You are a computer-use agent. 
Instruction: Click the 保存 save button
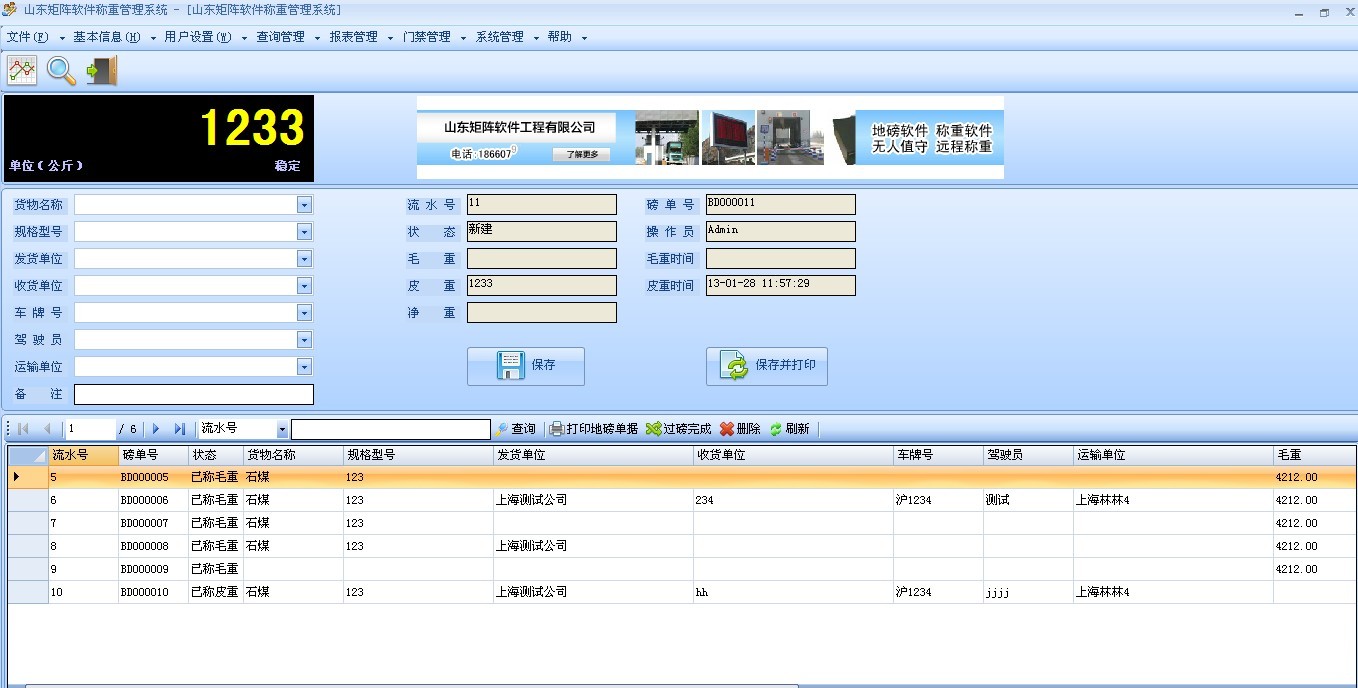[525, 366]
